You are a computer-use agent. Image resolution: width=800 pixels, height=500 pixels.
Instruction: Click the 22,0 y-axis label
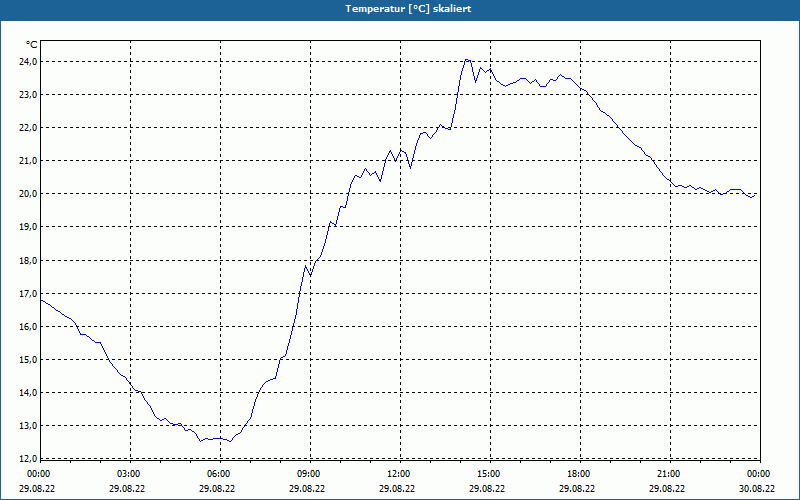pos(29,128)
